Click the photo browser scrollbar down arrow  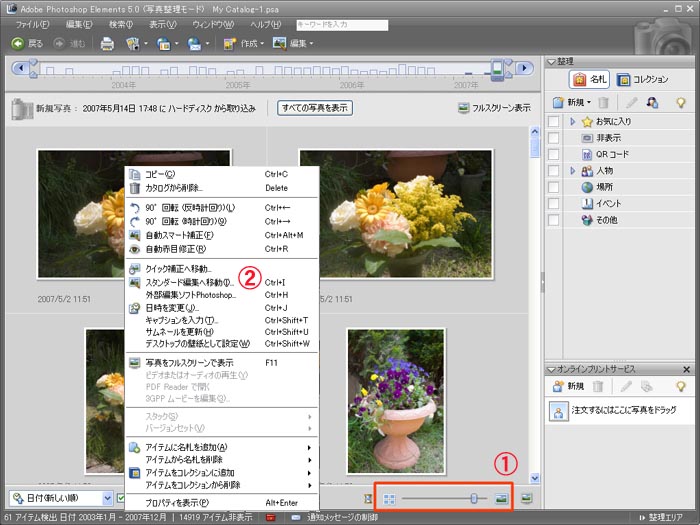click(535, 478)
